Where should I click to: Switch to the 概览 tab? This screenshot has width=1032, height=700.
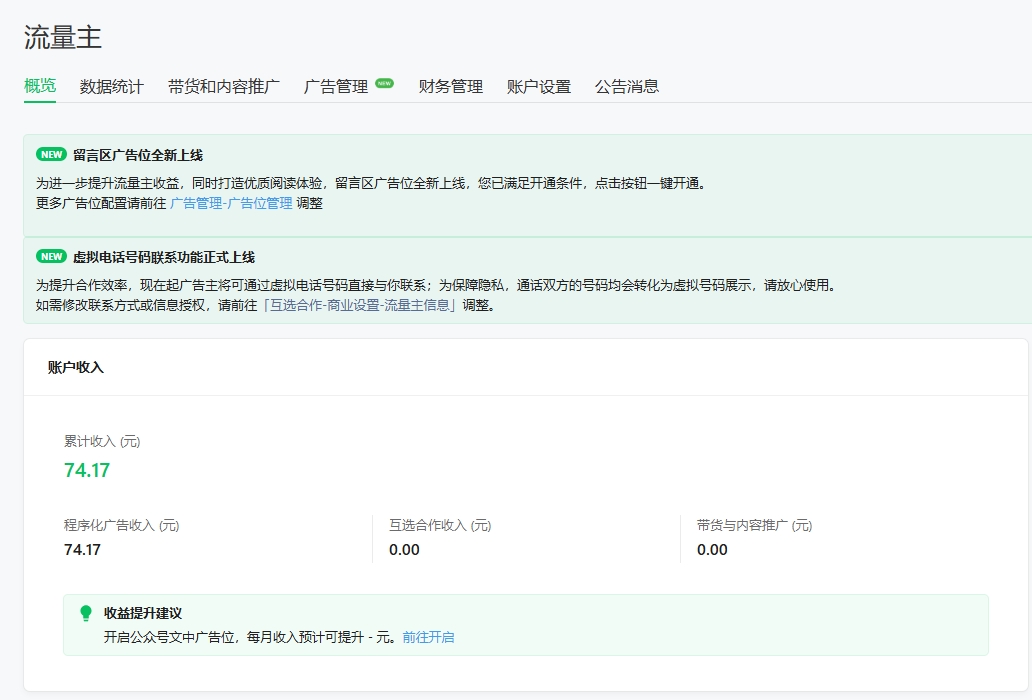pos(40,86)
